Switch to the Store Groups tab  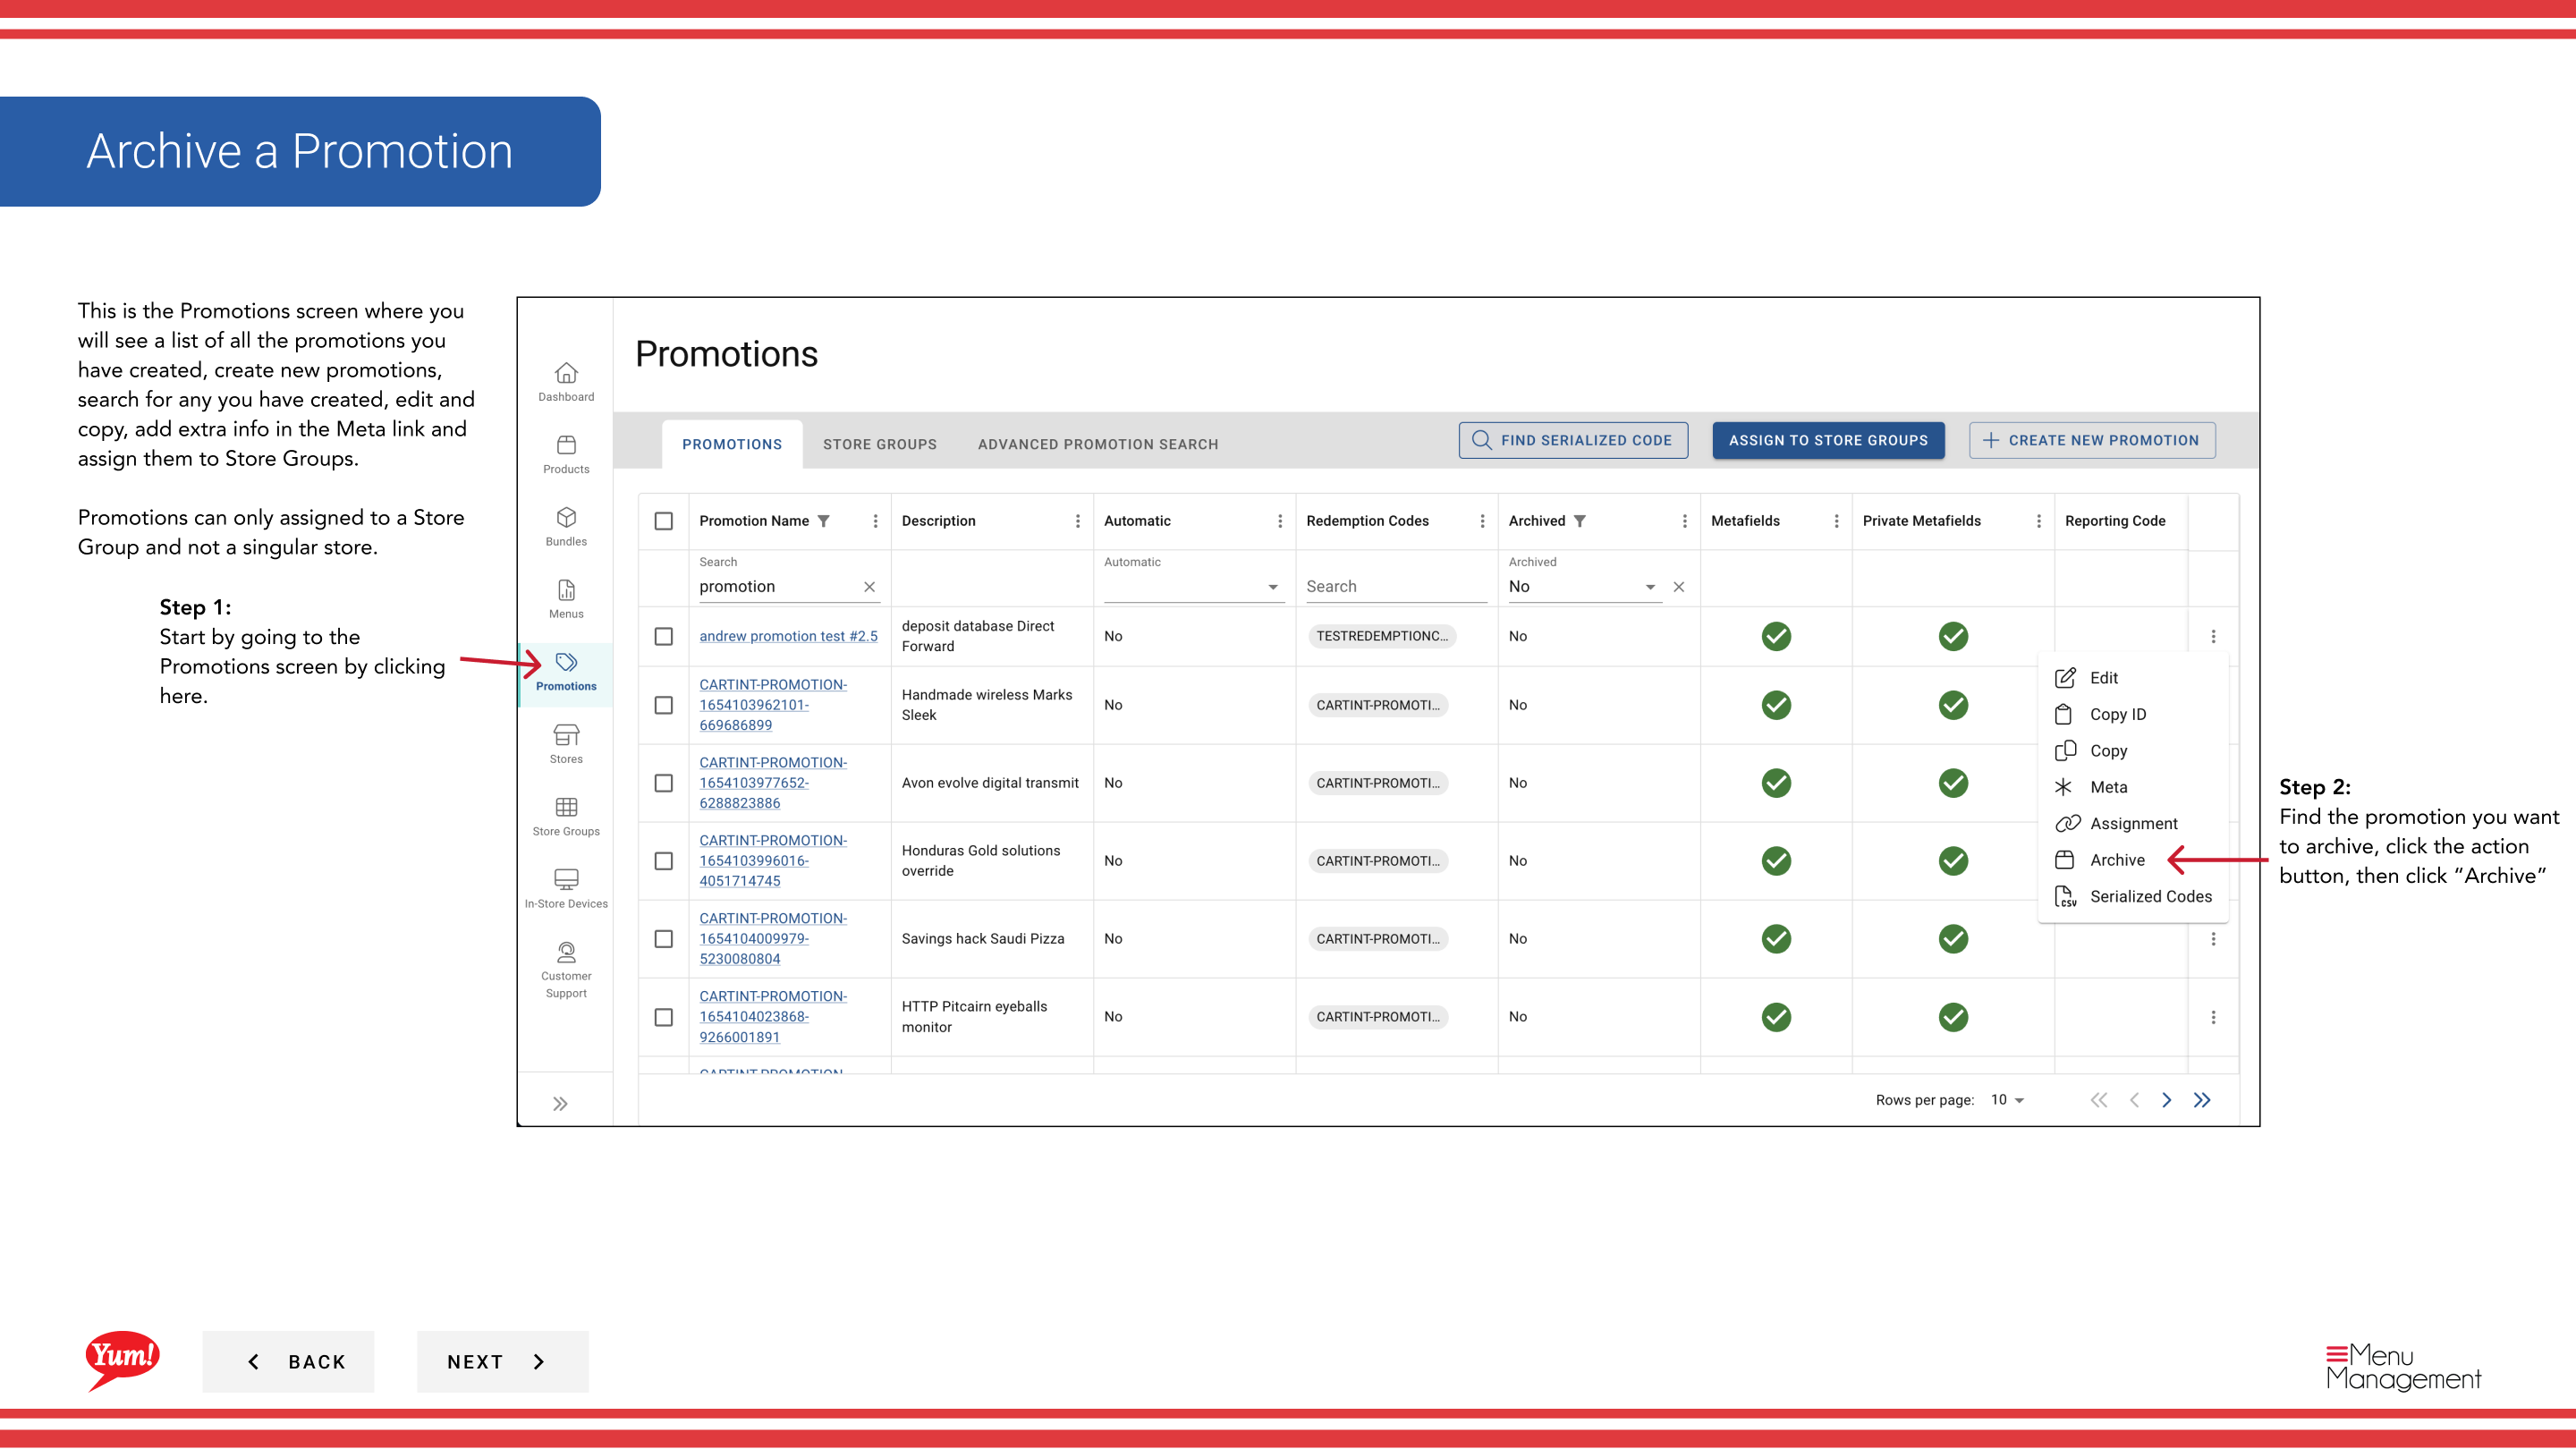pyautogui.click(x=880, y=444)
